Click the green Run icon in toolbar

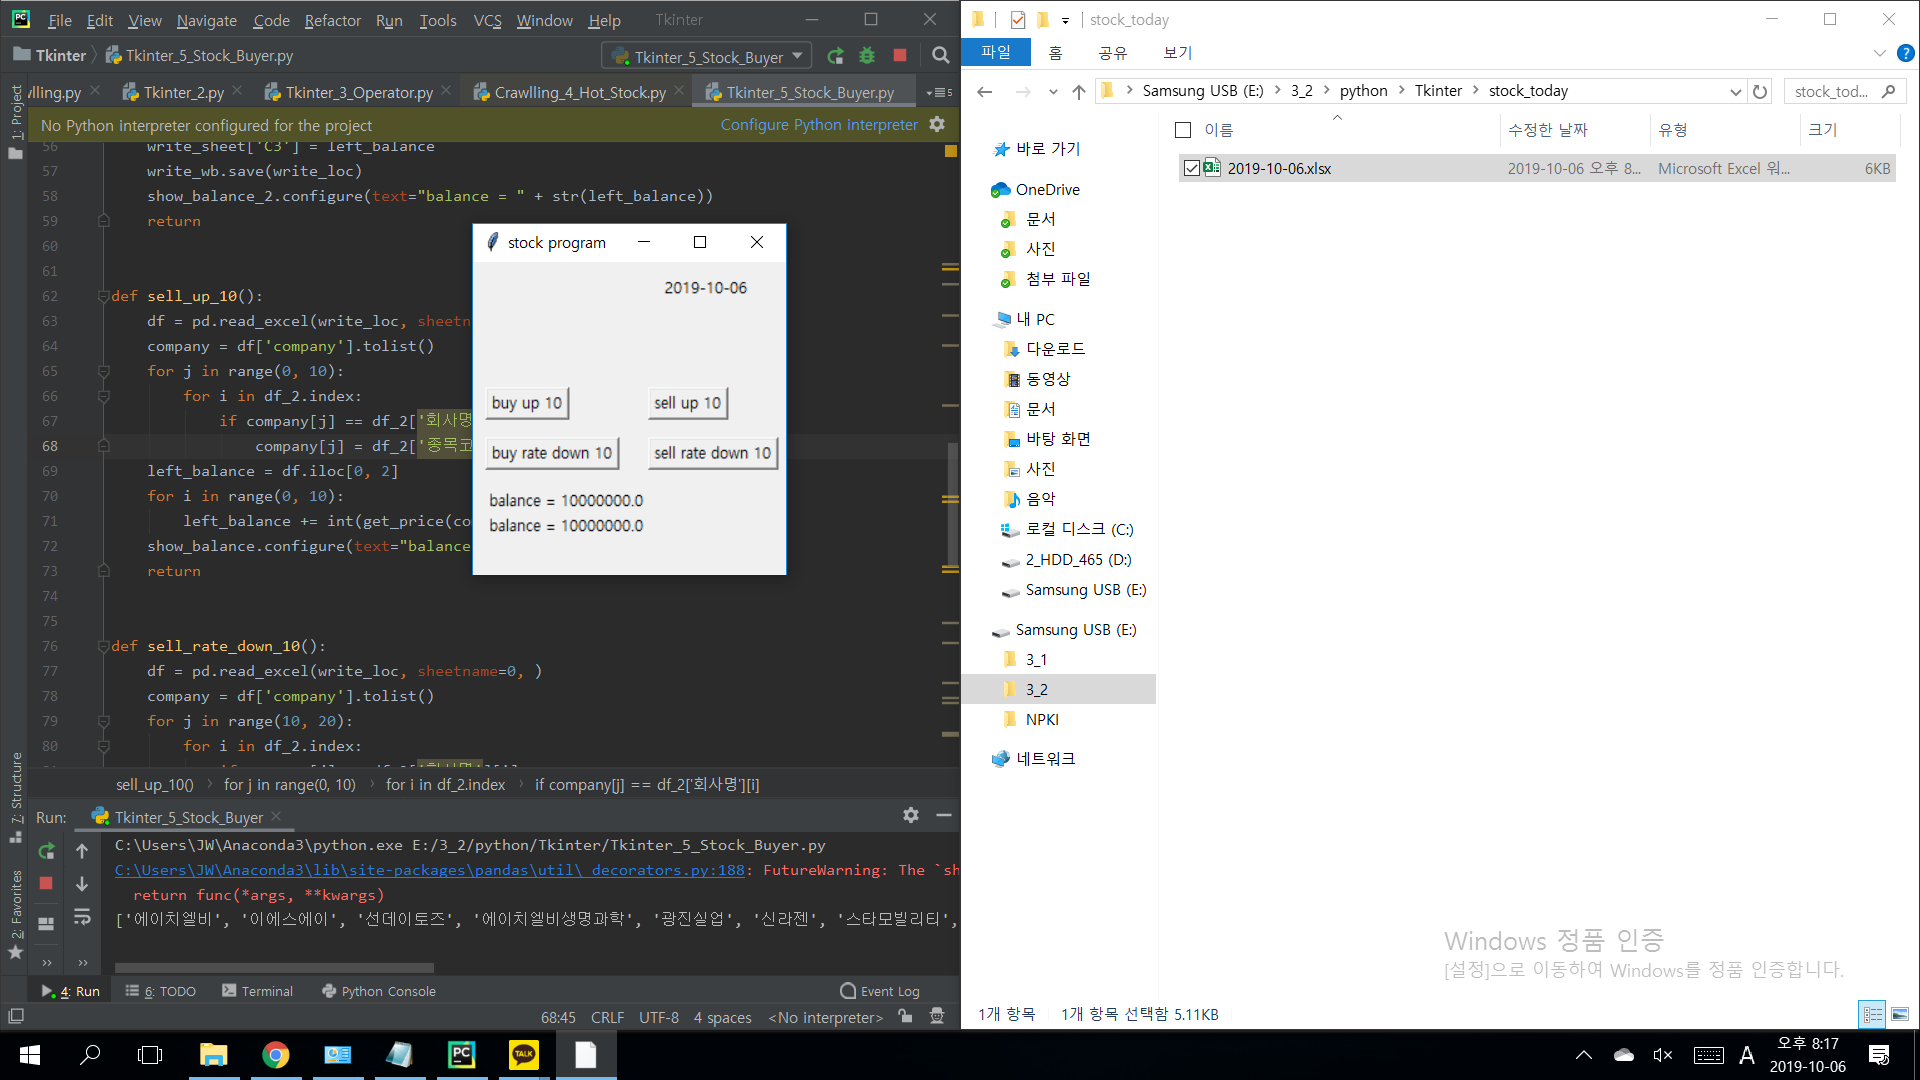836,56
